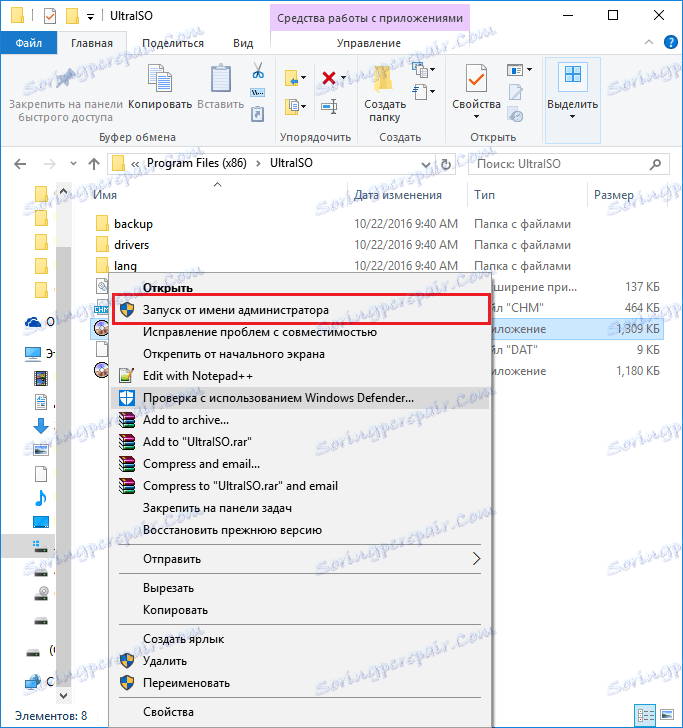This screenshot has height=728, width=683.
Task: Sort by the Размер column header
Action: pyautogui.click(x=613, y=195)
